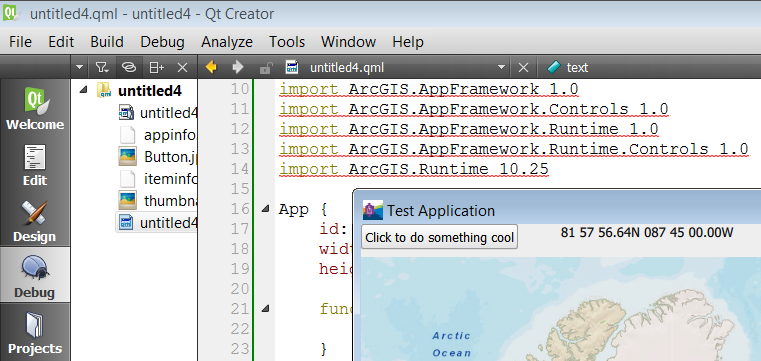Screen dimensions: 761x361
Task: Click the Test Application title text
Action: pyautogui.click(x=441, y=211)
